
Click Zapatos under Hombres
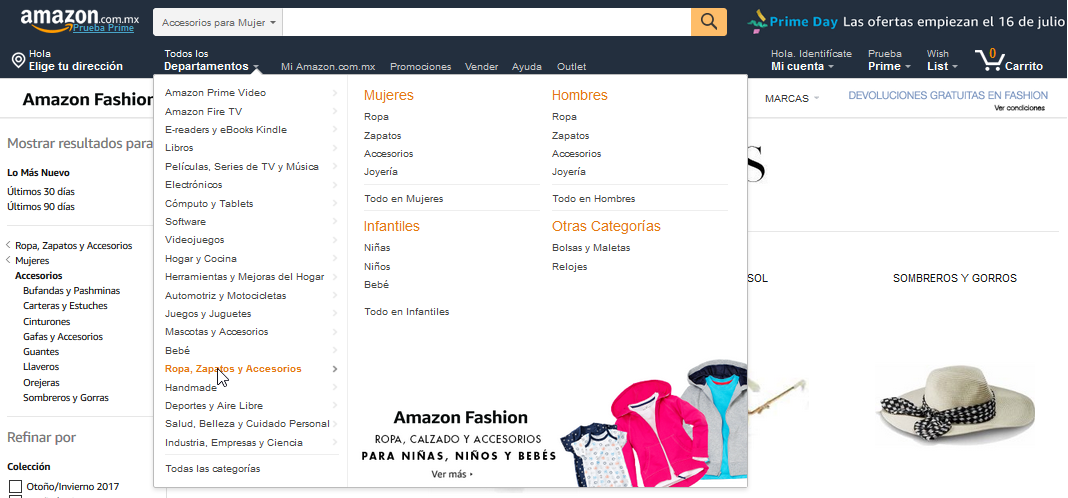(x=571, y=136)
